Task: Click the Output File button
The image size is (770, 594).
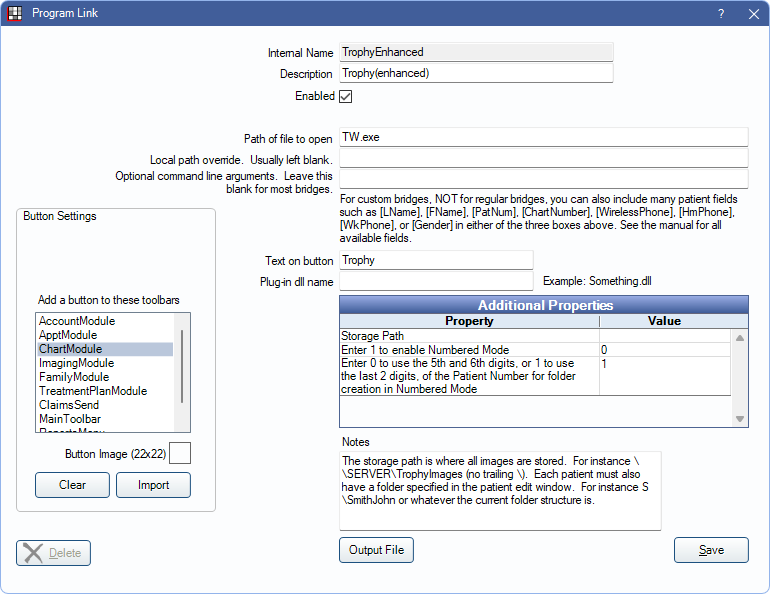Action: (x=376, y=550)
